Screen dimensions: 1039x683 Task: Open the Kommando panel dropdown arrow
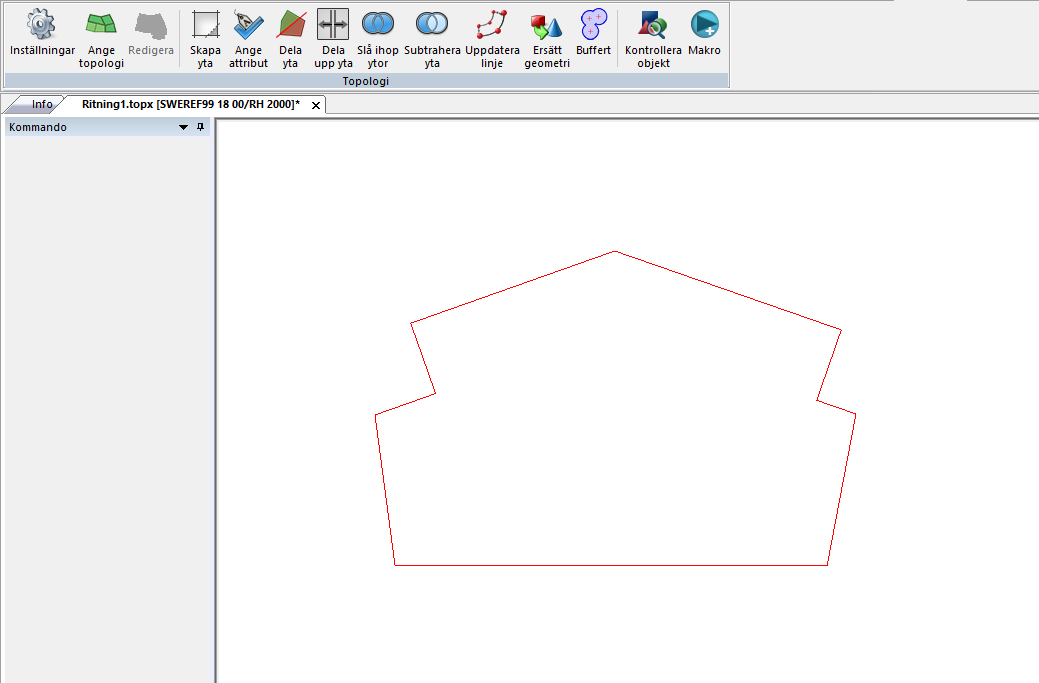183,128
